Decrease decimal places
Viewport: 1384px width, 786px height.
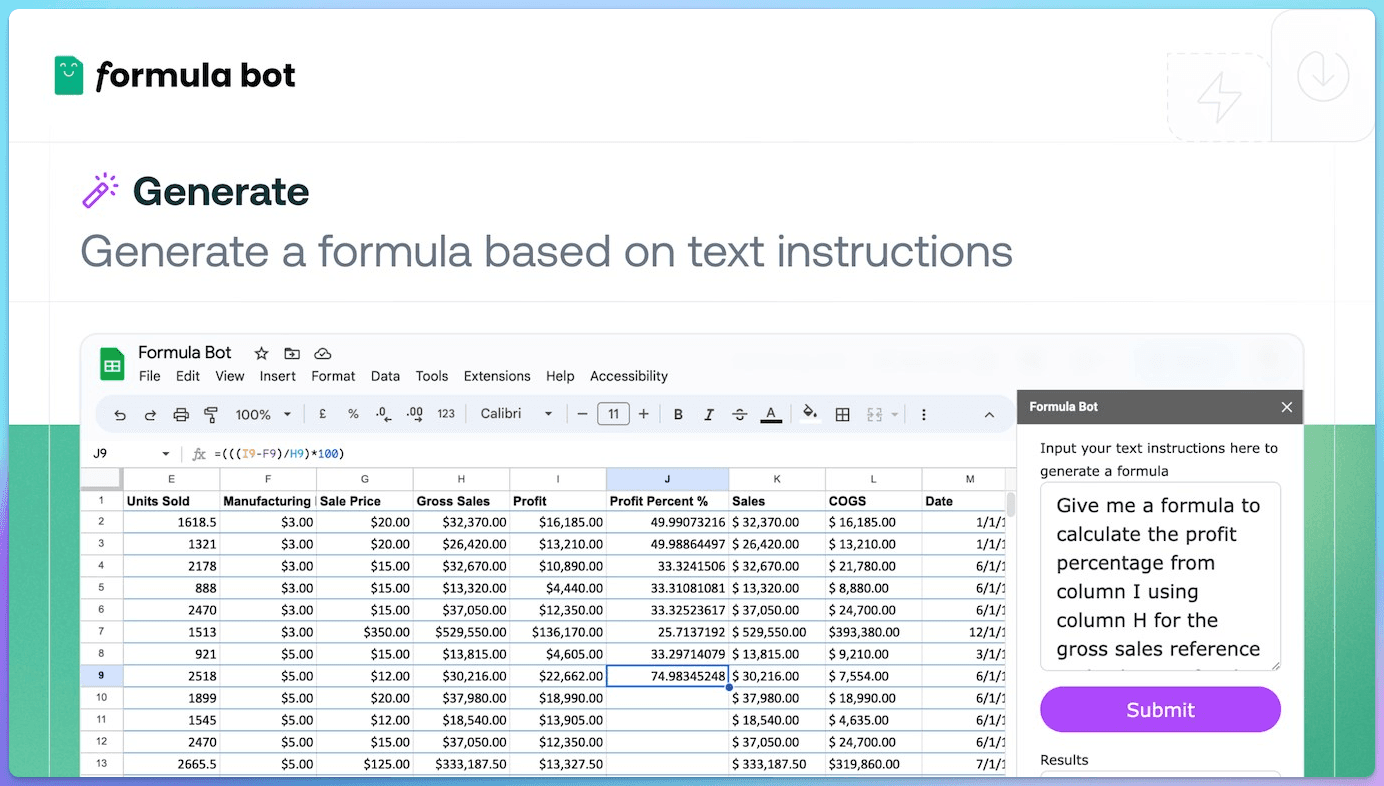pyautogui.click(x=383, y=413)
